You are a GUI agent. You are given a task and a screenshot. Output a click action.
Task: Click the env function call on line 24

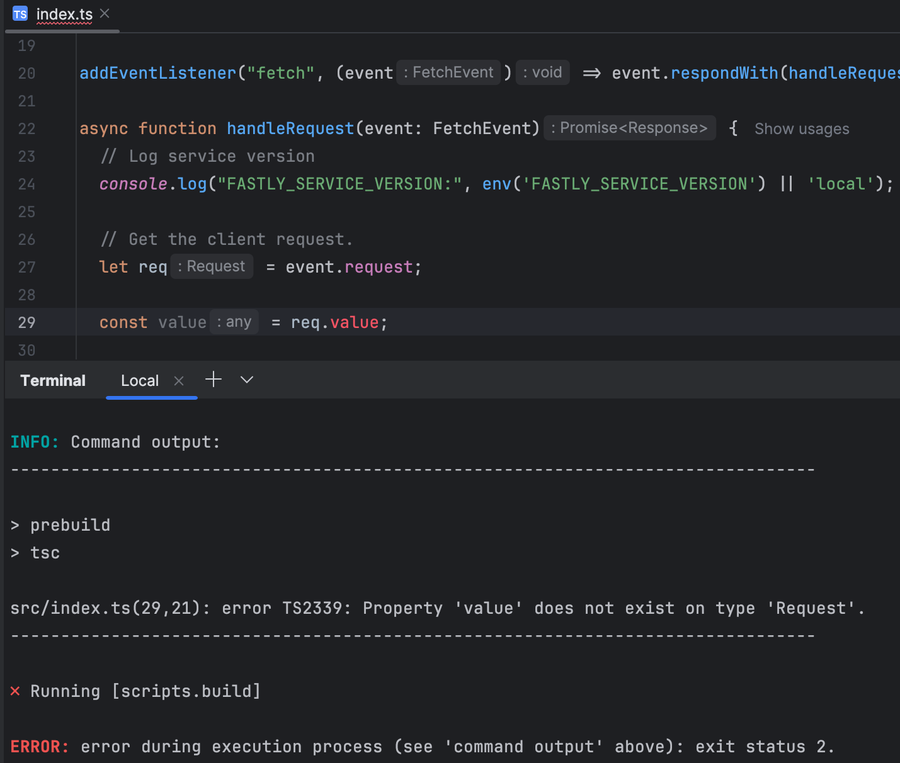(x=496, y=184)
